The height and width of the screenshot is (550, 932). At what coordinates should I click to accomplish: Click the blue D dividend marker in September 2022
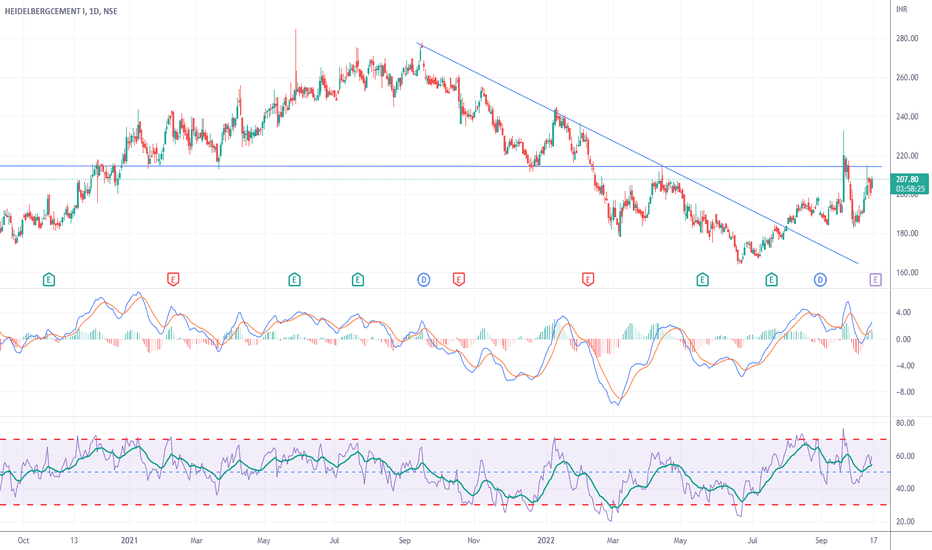point(820,279)
